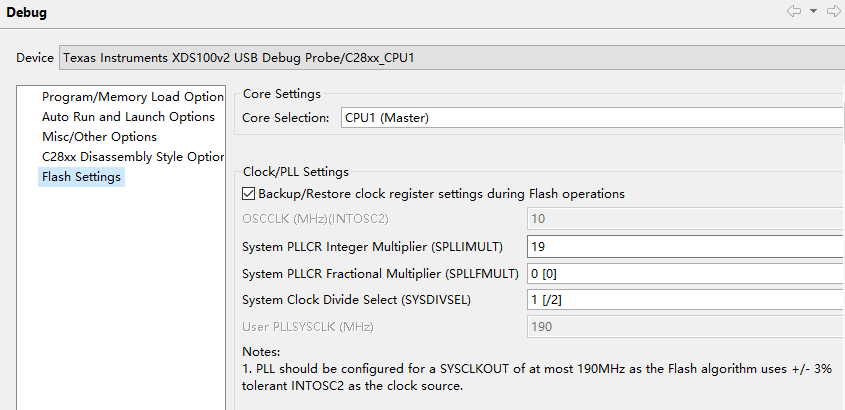Click the OSCCLK (MHz) value field
The width and height of the screenshot is (845, 410).
(685, 218)
